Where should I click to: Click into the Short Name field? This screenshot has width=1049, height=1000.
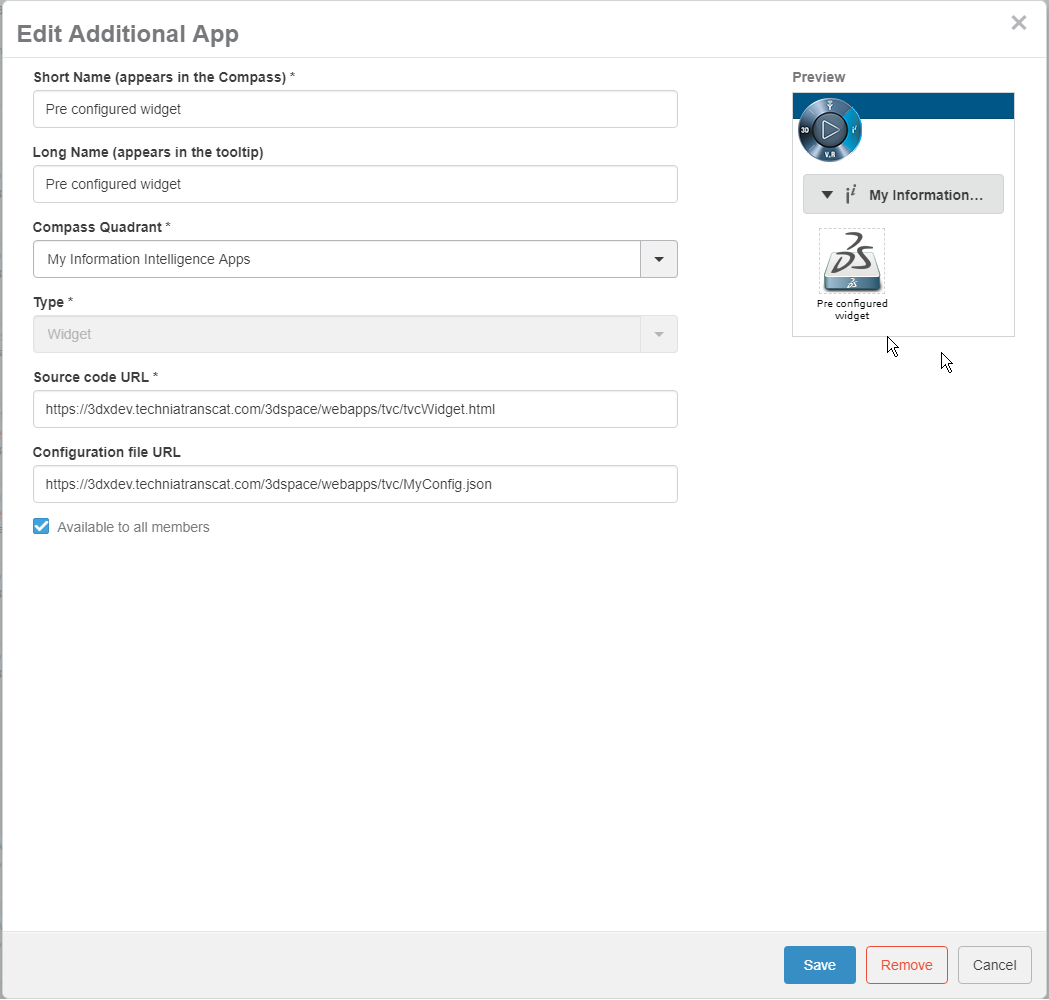[355, 109]
